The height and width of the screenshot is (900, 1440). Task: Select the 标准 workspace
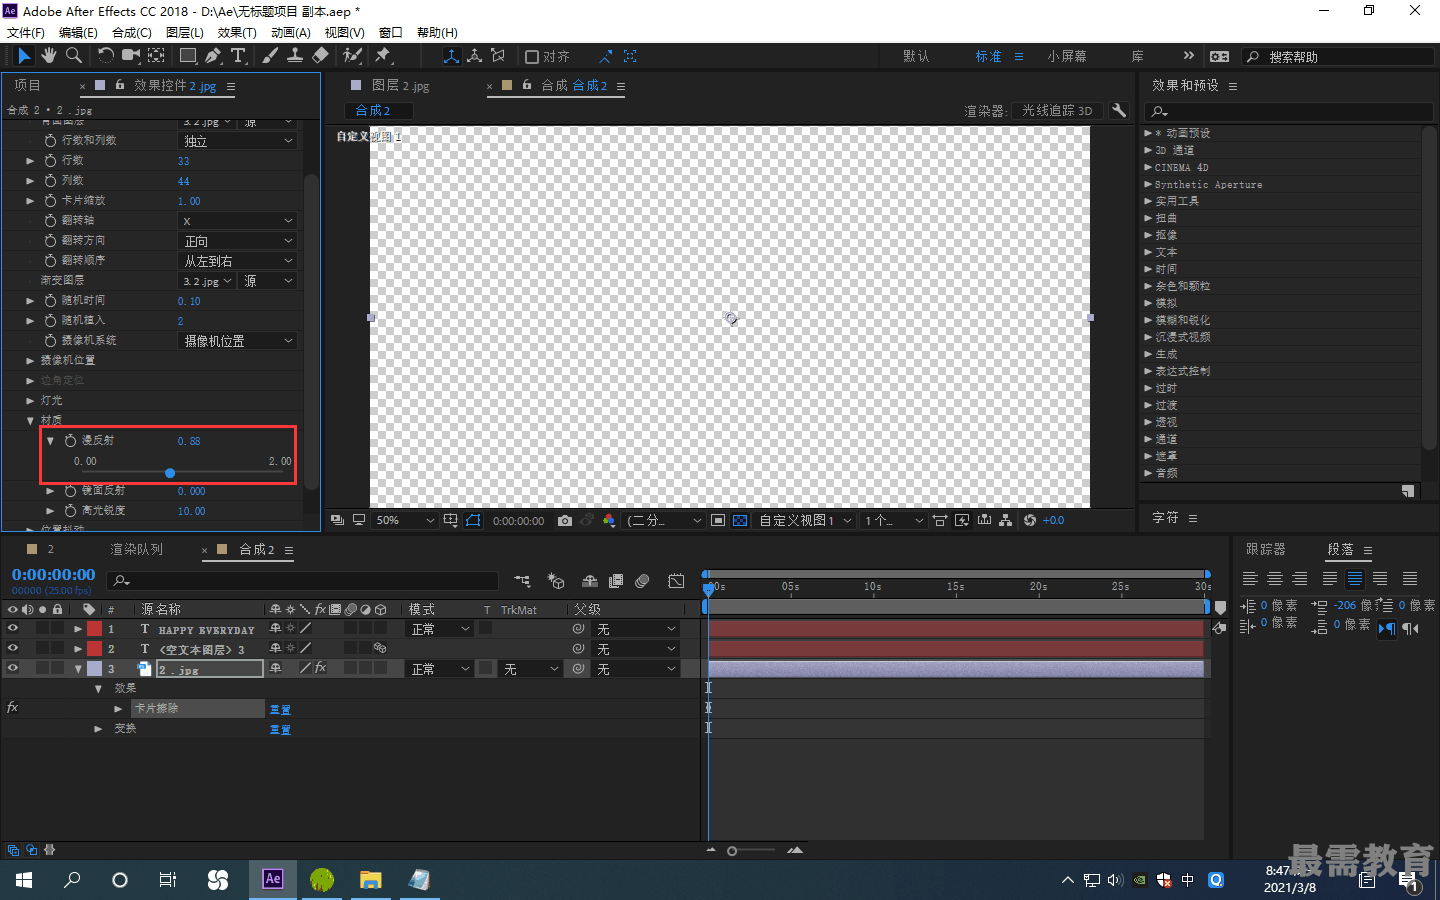pos(988,56)
